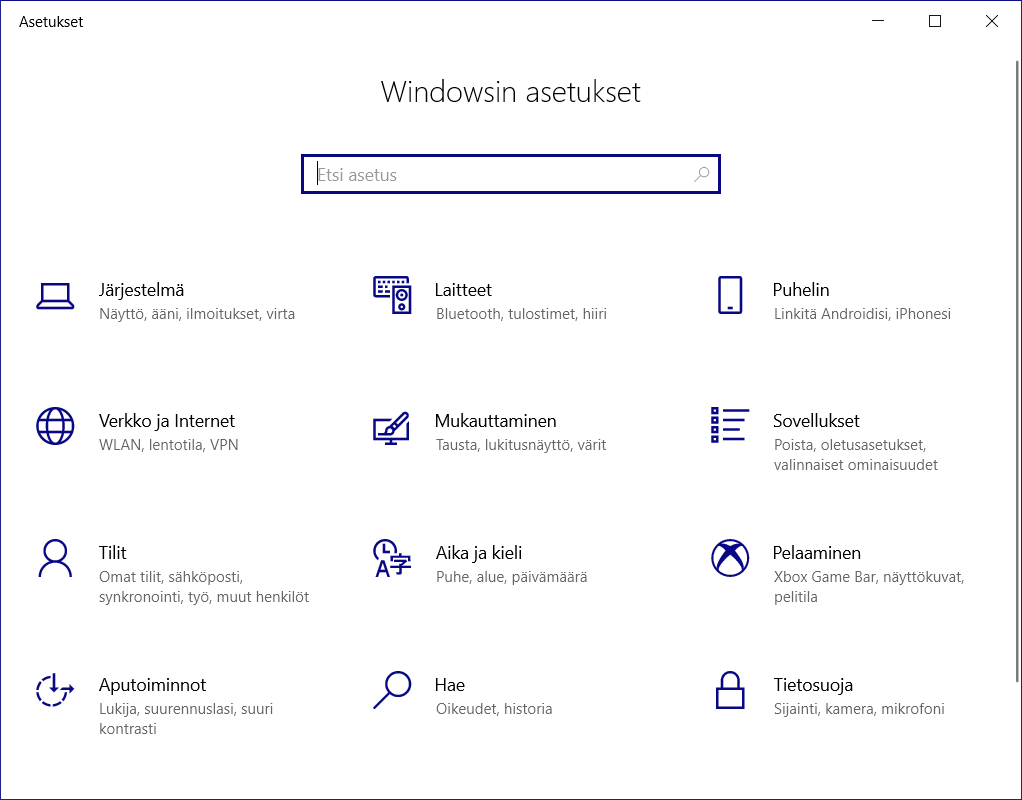The width and height of the screenshot is (1022, 800).
Task: Open the Tietosuoja padlock icon
Action: (730, 690)
